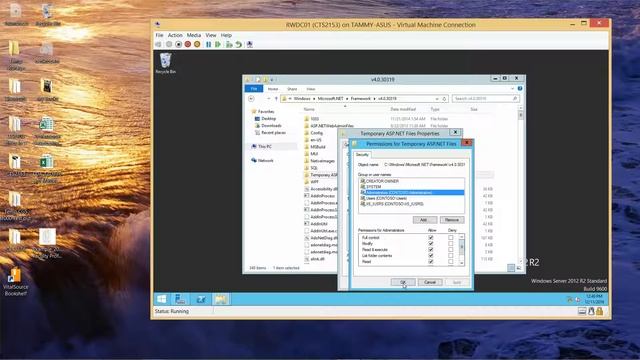Image resolution: width=640 pixels, height=360 pixels.
Task: Click the keyboard icon in VM status bar
Action: (x=582, y=311)
